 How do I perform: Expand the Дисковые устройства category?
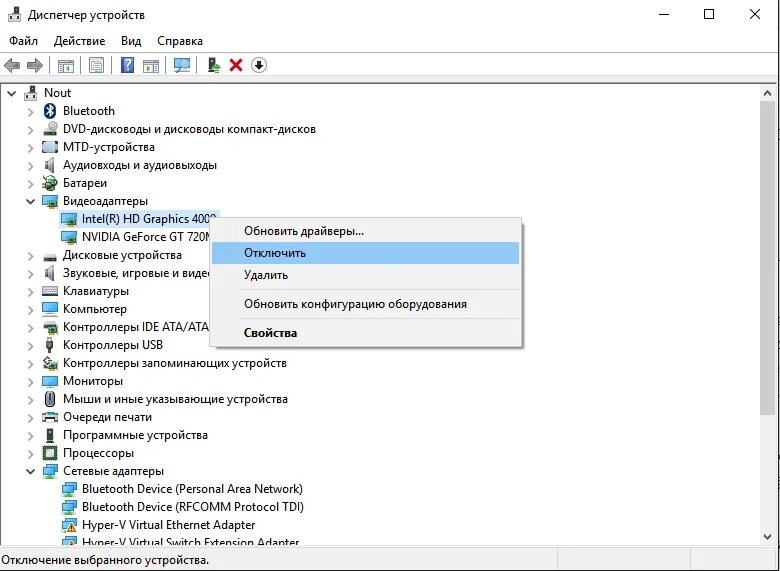pos(30,256)
